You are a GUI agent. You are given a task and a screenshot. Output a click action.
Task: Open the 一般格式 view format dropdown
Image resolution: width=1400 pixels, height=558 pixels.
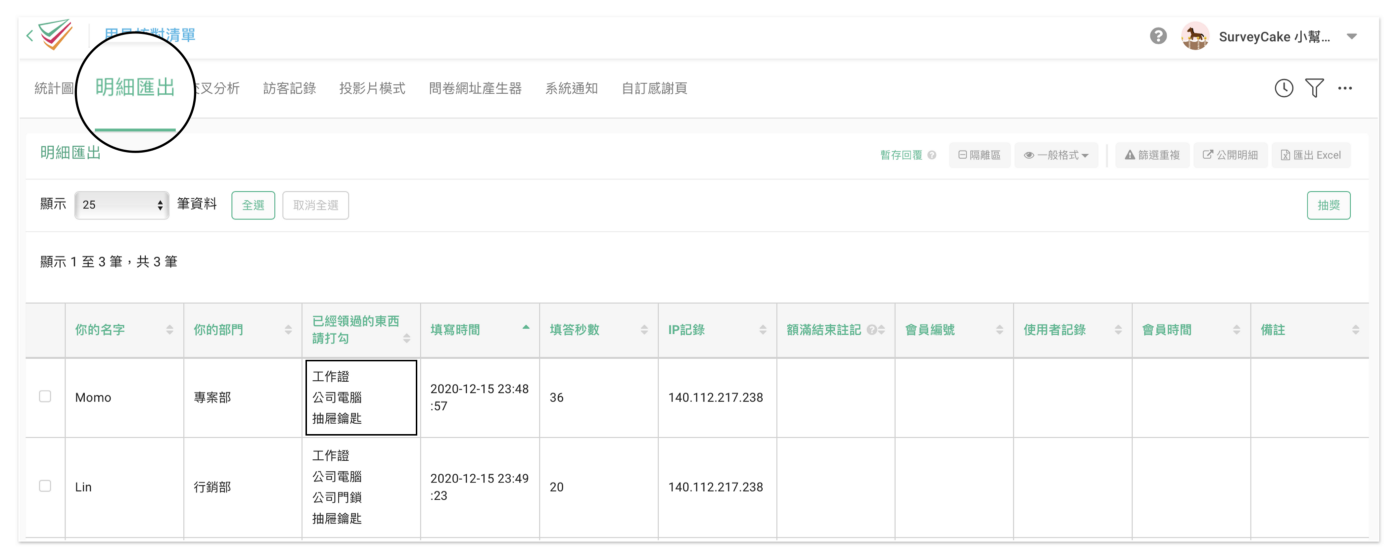click(x=1056, y=155)
